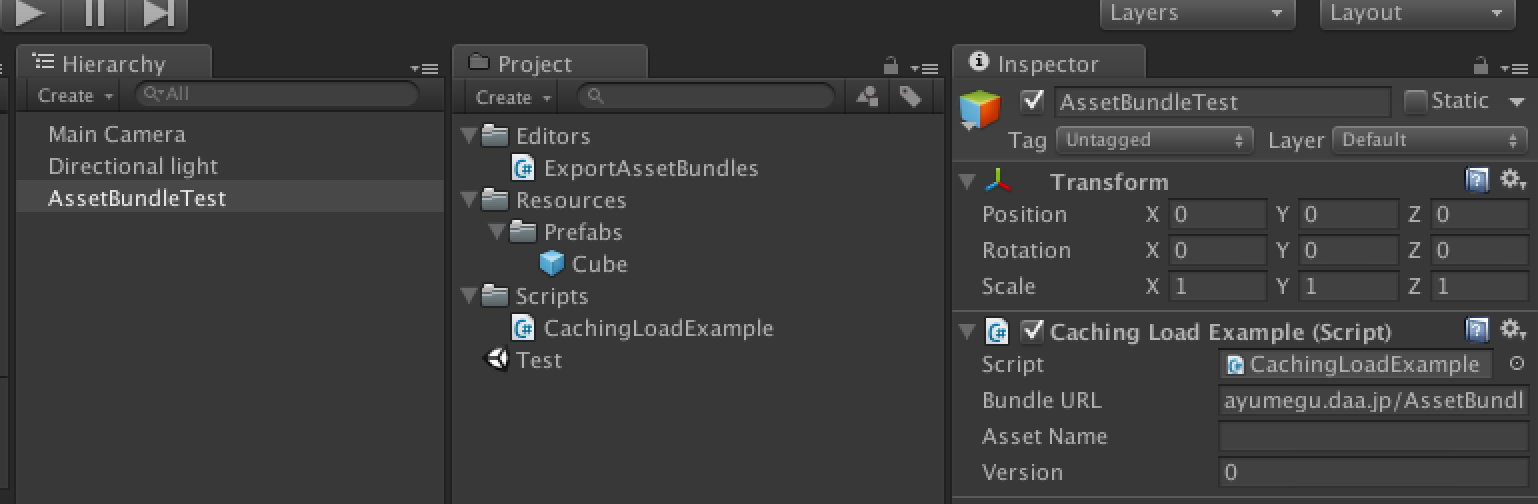Click the Inspector lock icon

pyautogui.click(x=1482, y=66)
